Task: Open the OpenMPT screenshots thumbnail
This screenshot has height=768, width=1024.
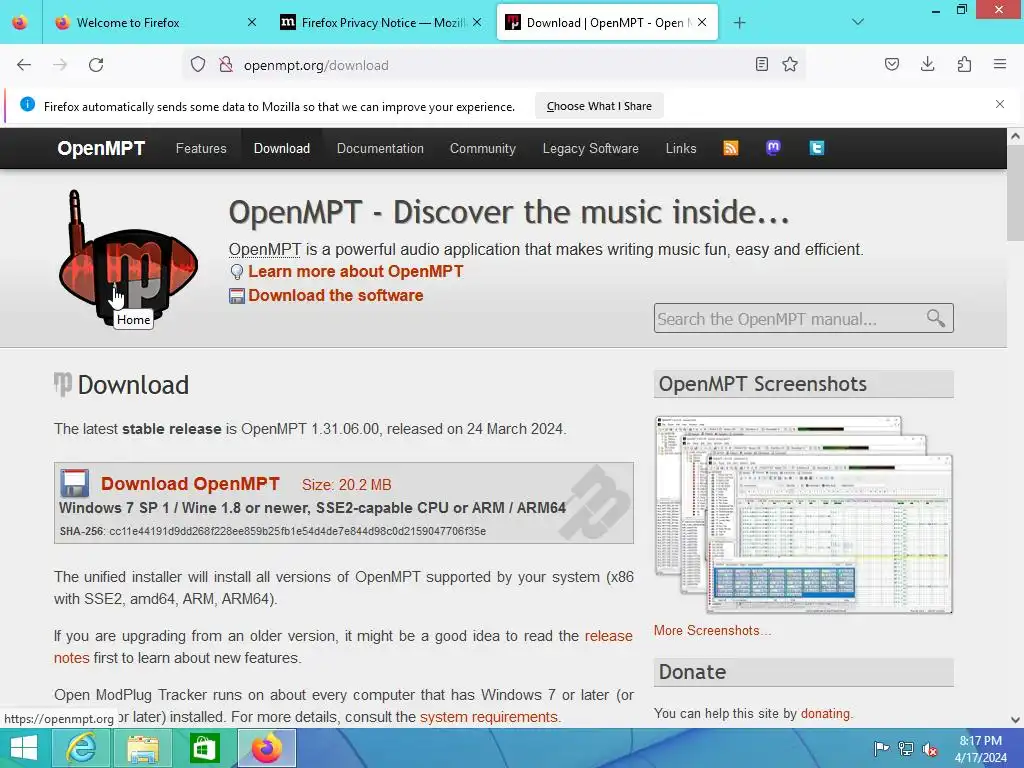Action: click(x=804, y=515)
